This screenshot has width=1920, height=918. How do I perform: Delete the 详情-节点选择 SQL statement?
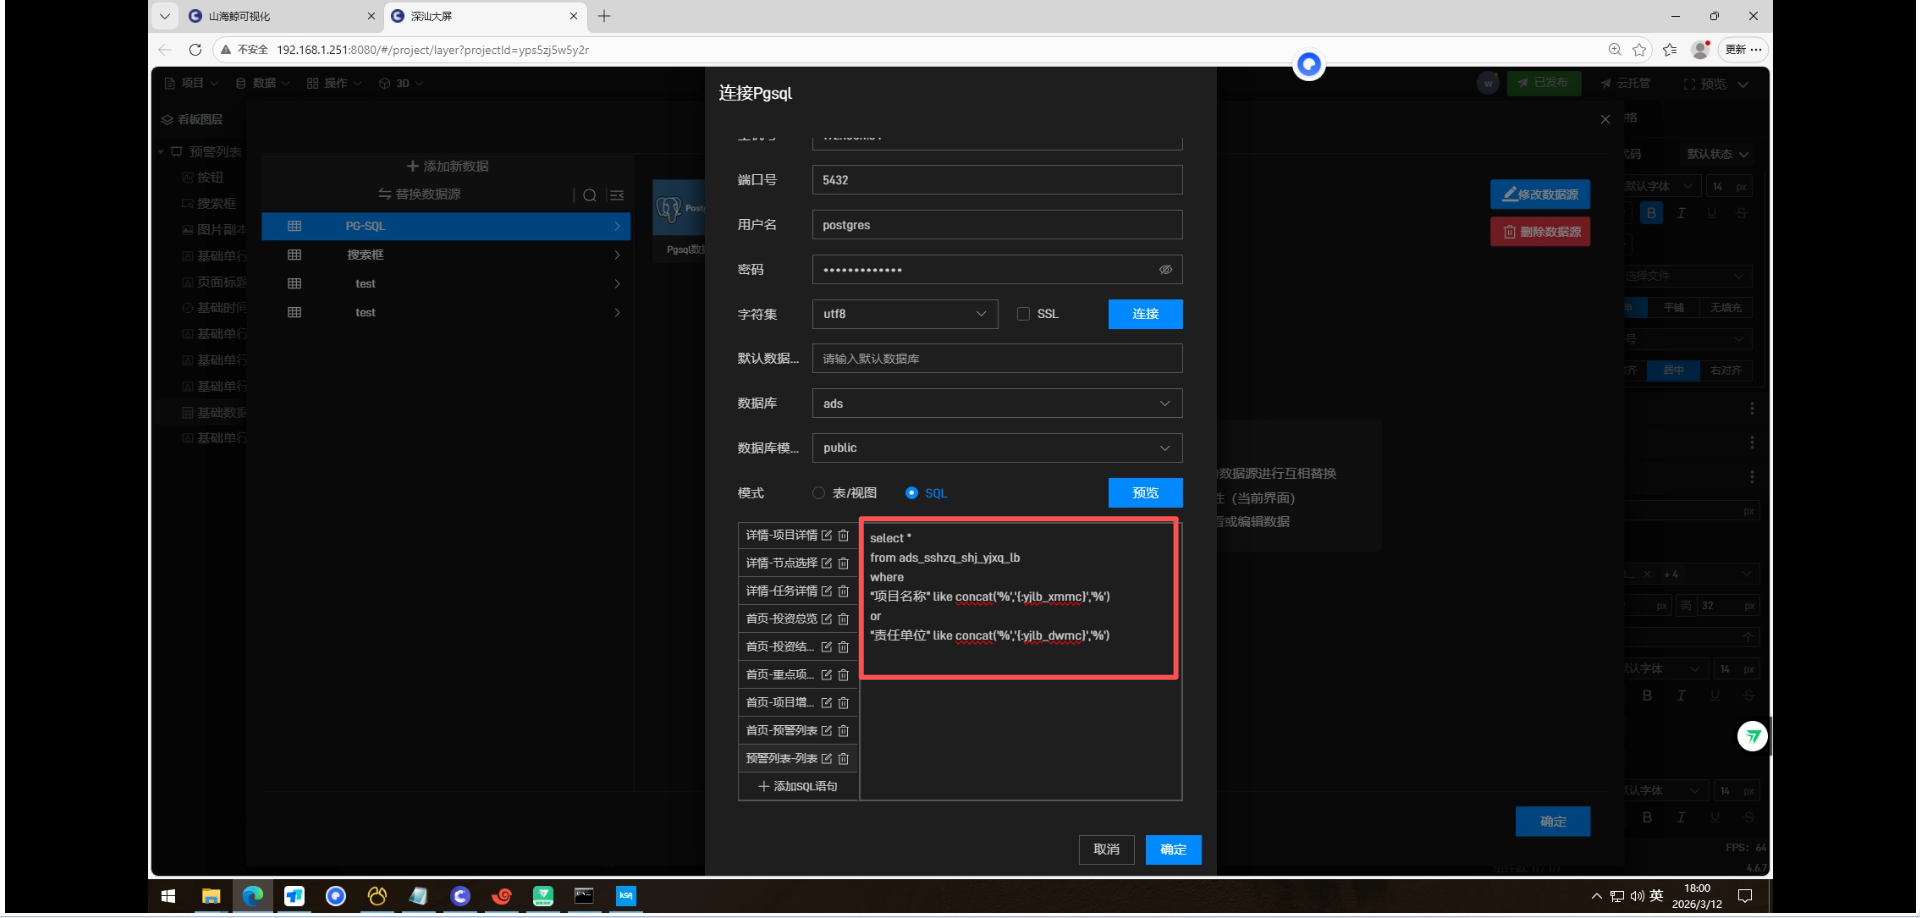tap(843, 564)
